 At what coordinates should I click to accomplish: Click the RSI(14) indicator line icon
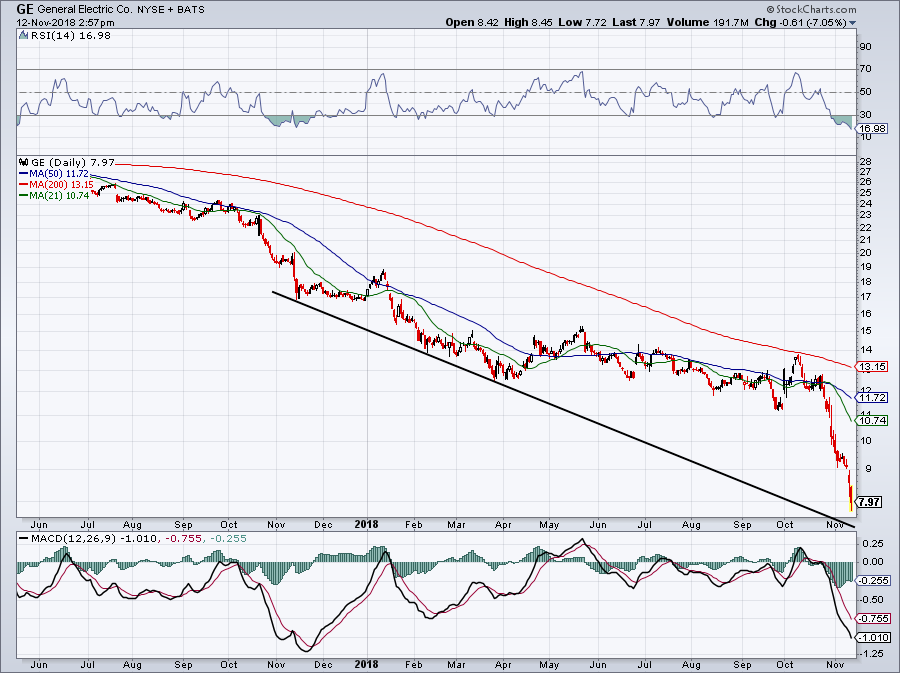point(22,35)
